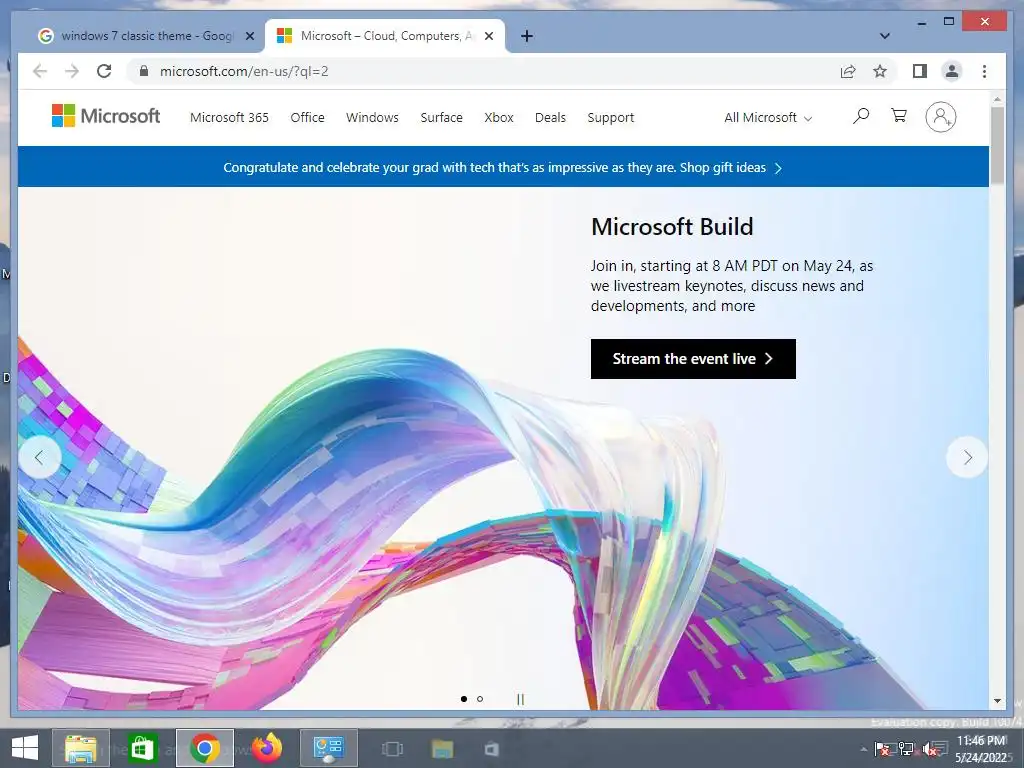This screenshot has height=768, width=1024.
Task: Select the first carousel slide dot
Action: [x=464, y=699]
